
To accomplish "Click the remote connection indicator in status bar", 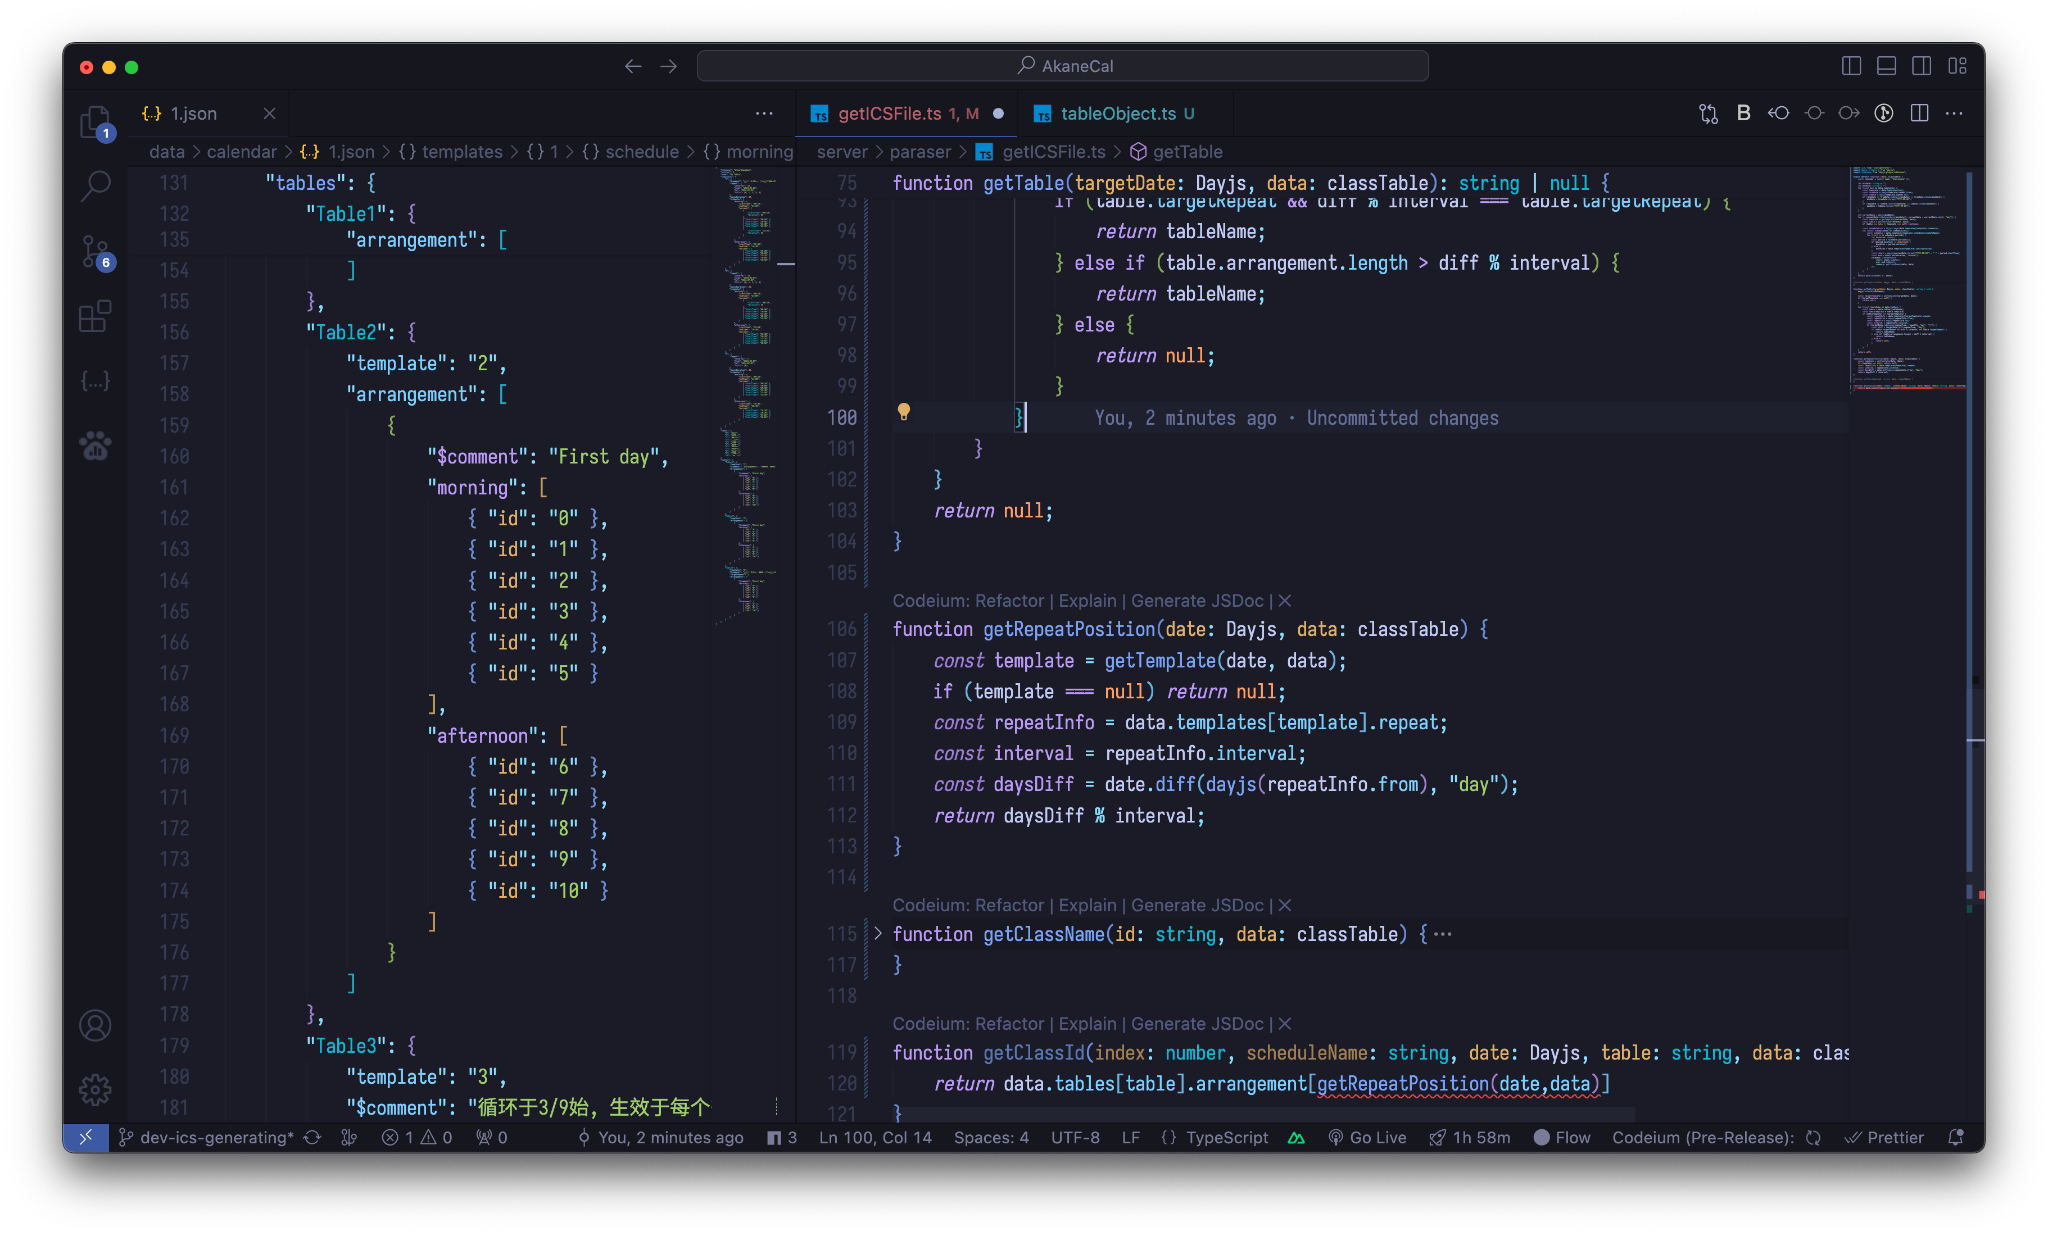I will tap(87, 1137).
